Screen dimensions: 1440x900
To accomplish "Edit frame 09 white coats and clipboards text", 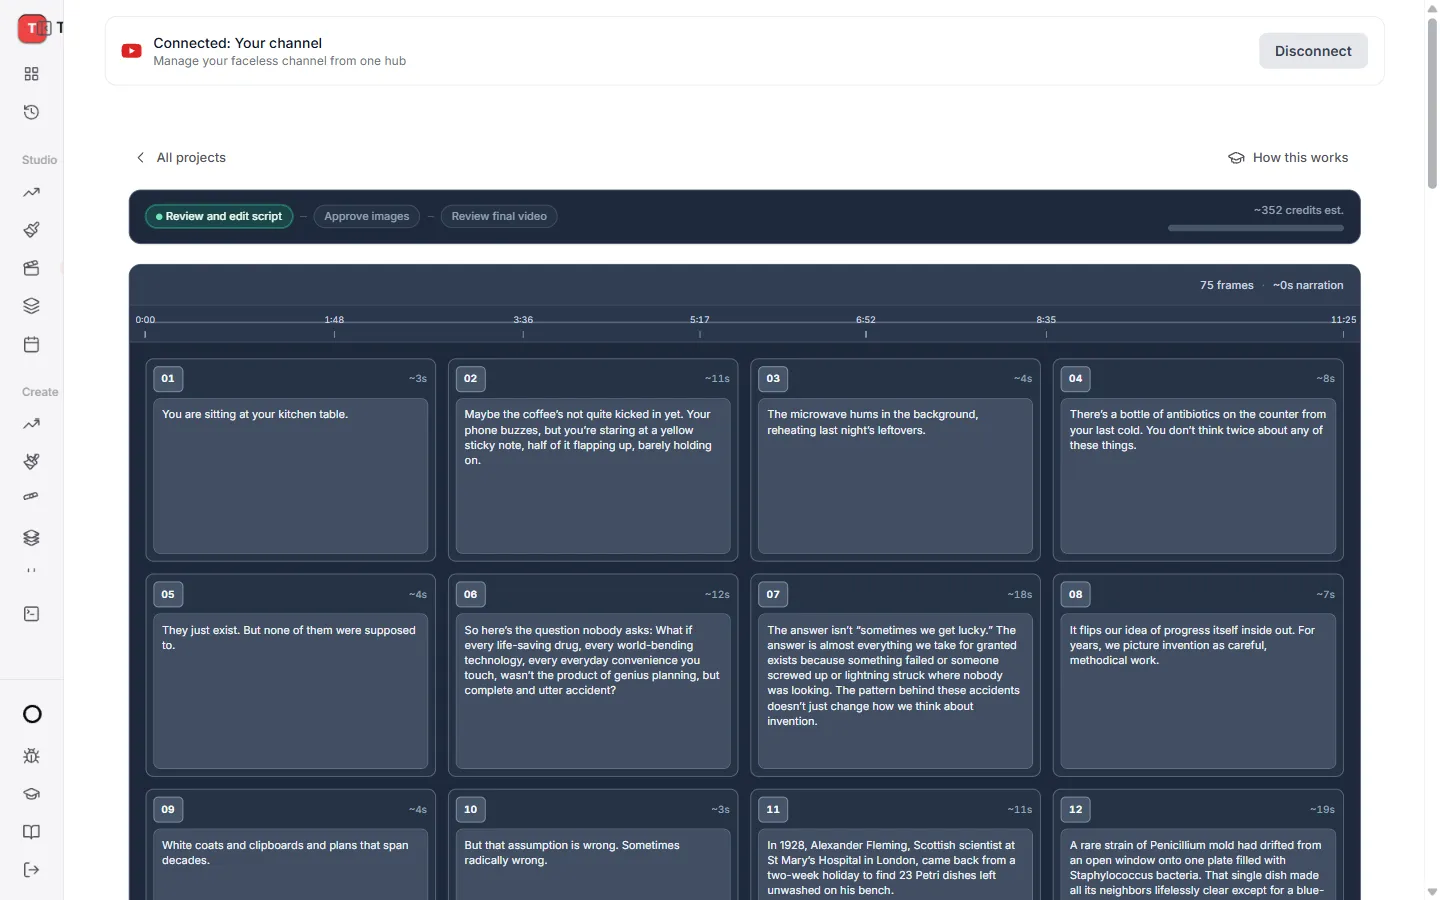I will [290, 865].
